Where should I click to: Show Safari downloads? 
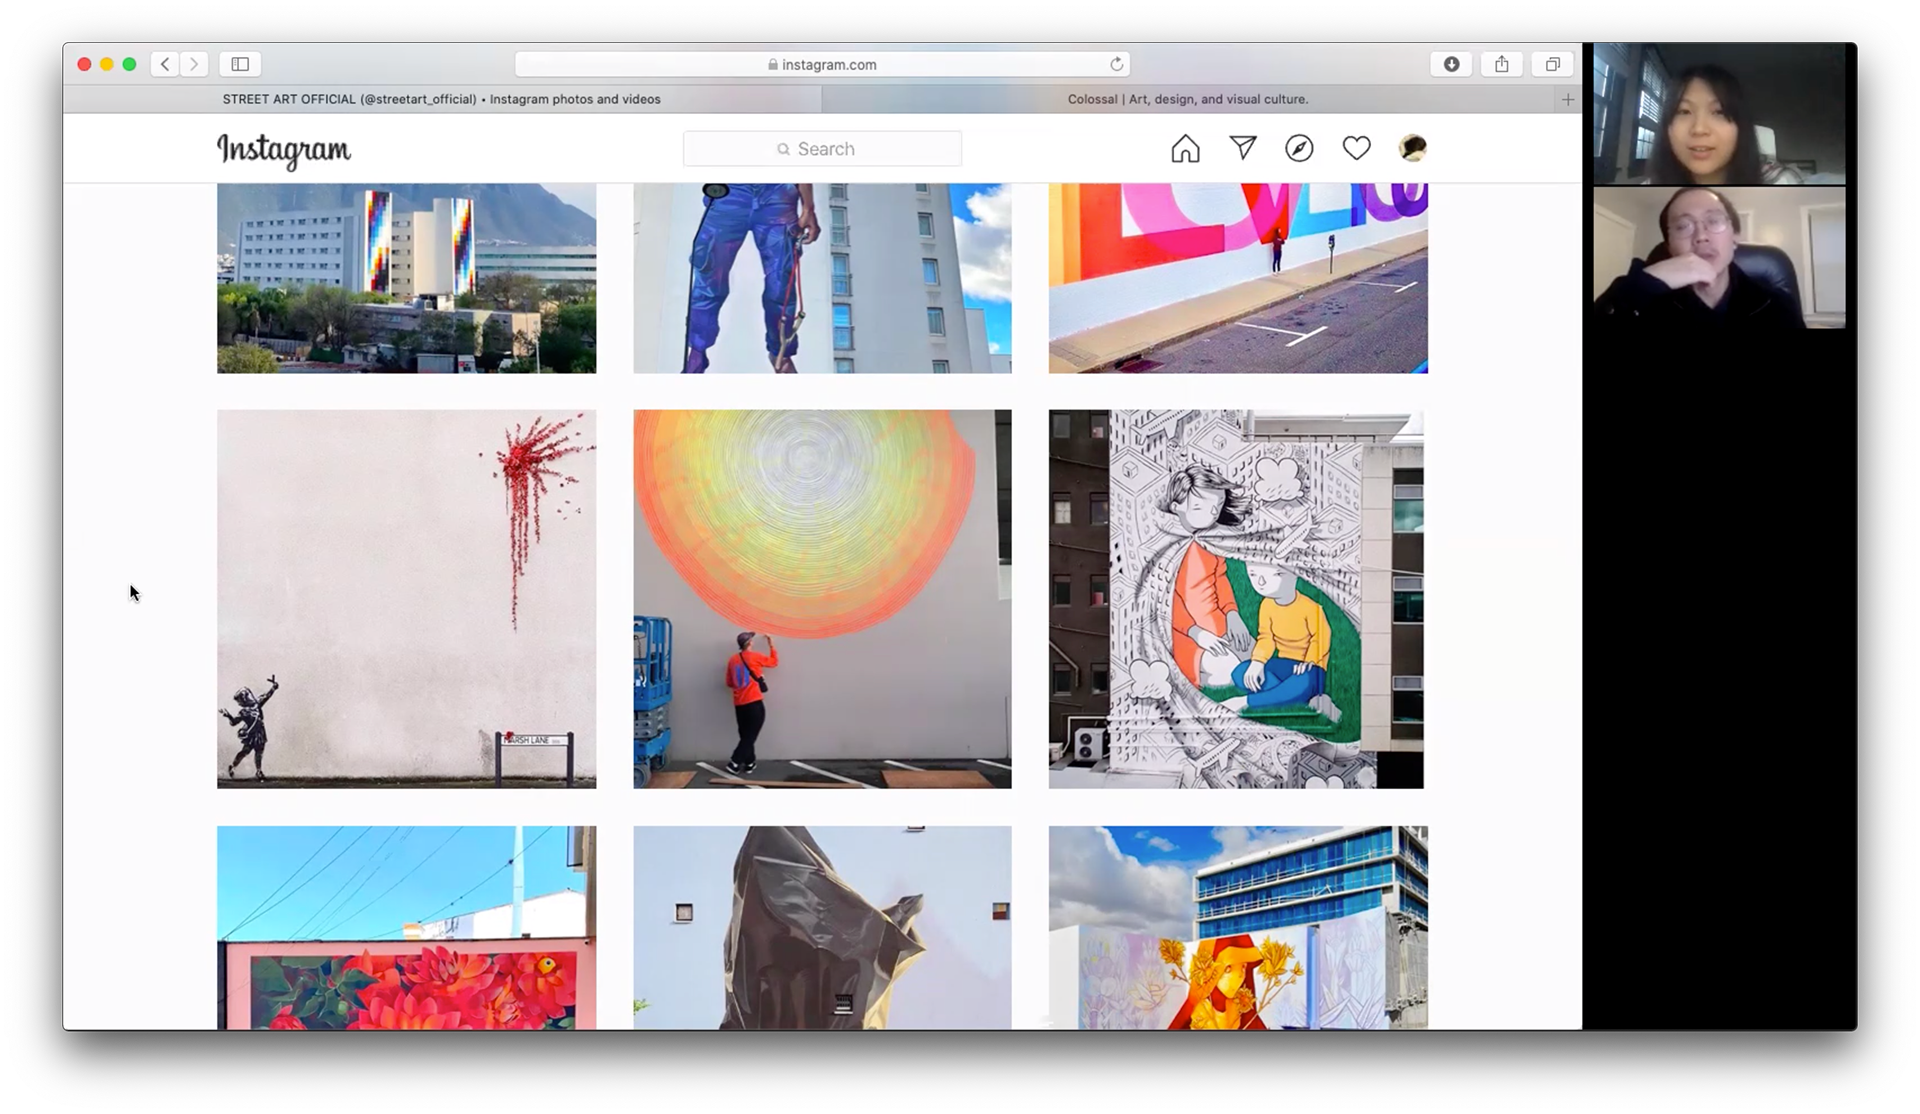pos(1451,64)
